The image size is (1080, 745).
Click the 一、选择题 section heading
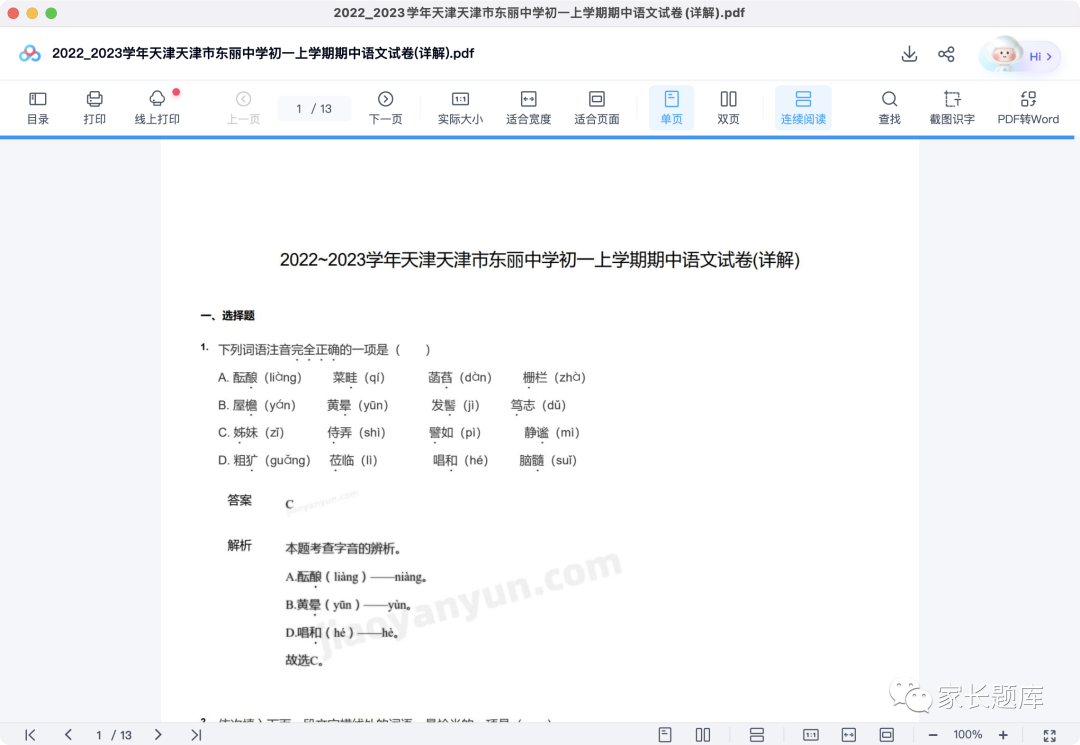[x=227, y=315]
